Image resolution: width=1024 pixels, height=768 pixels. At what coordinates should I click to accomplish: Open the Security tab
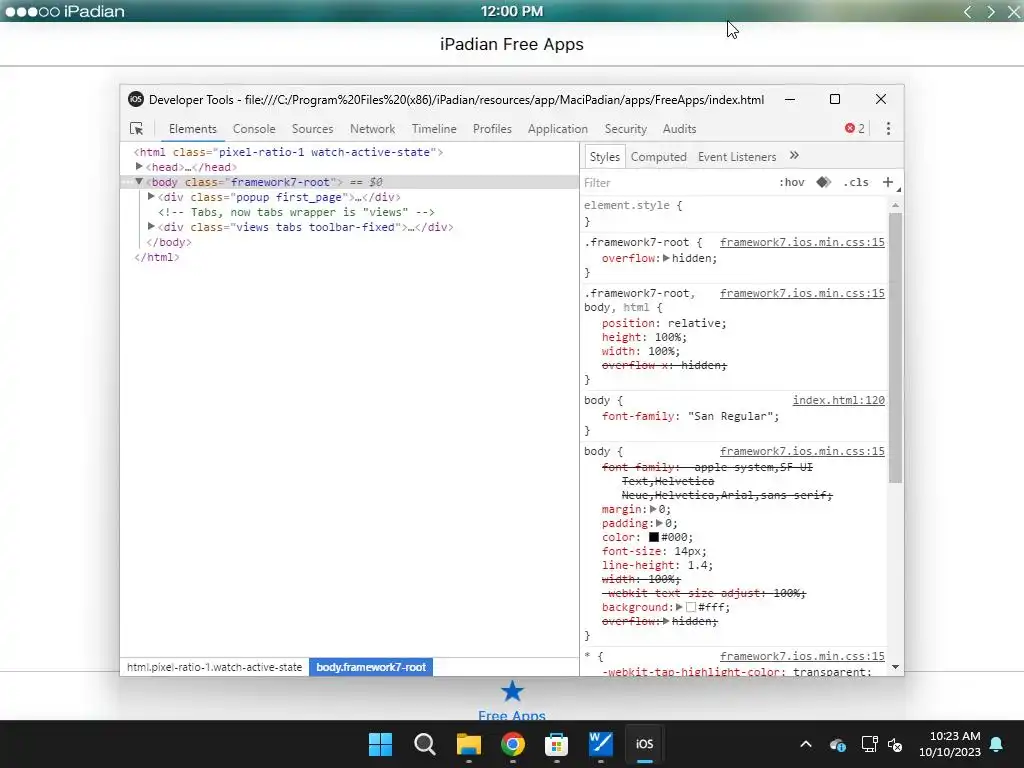[x=626, y=129]
